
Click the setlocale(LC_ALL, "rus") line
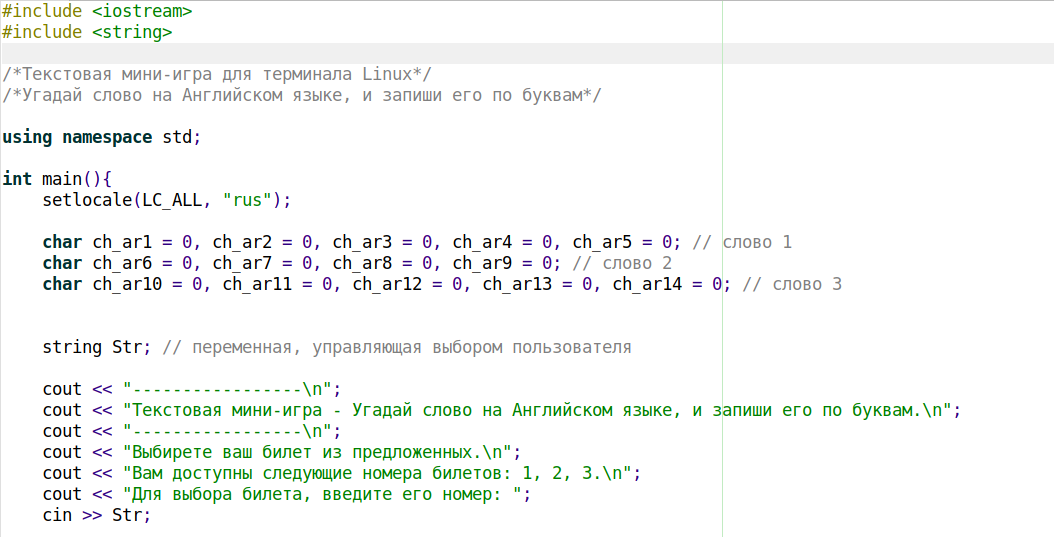point(167,200)
